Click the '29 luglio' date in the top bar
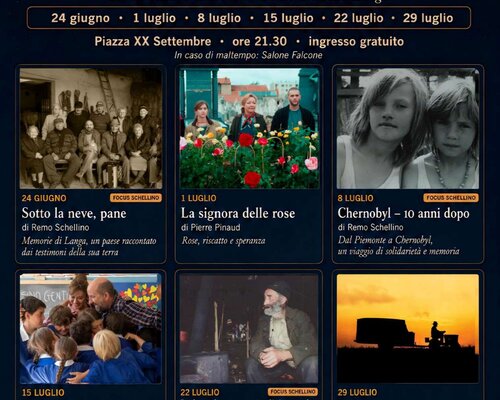The height and width of the screenshot is (400, 500). coord(428,18)
